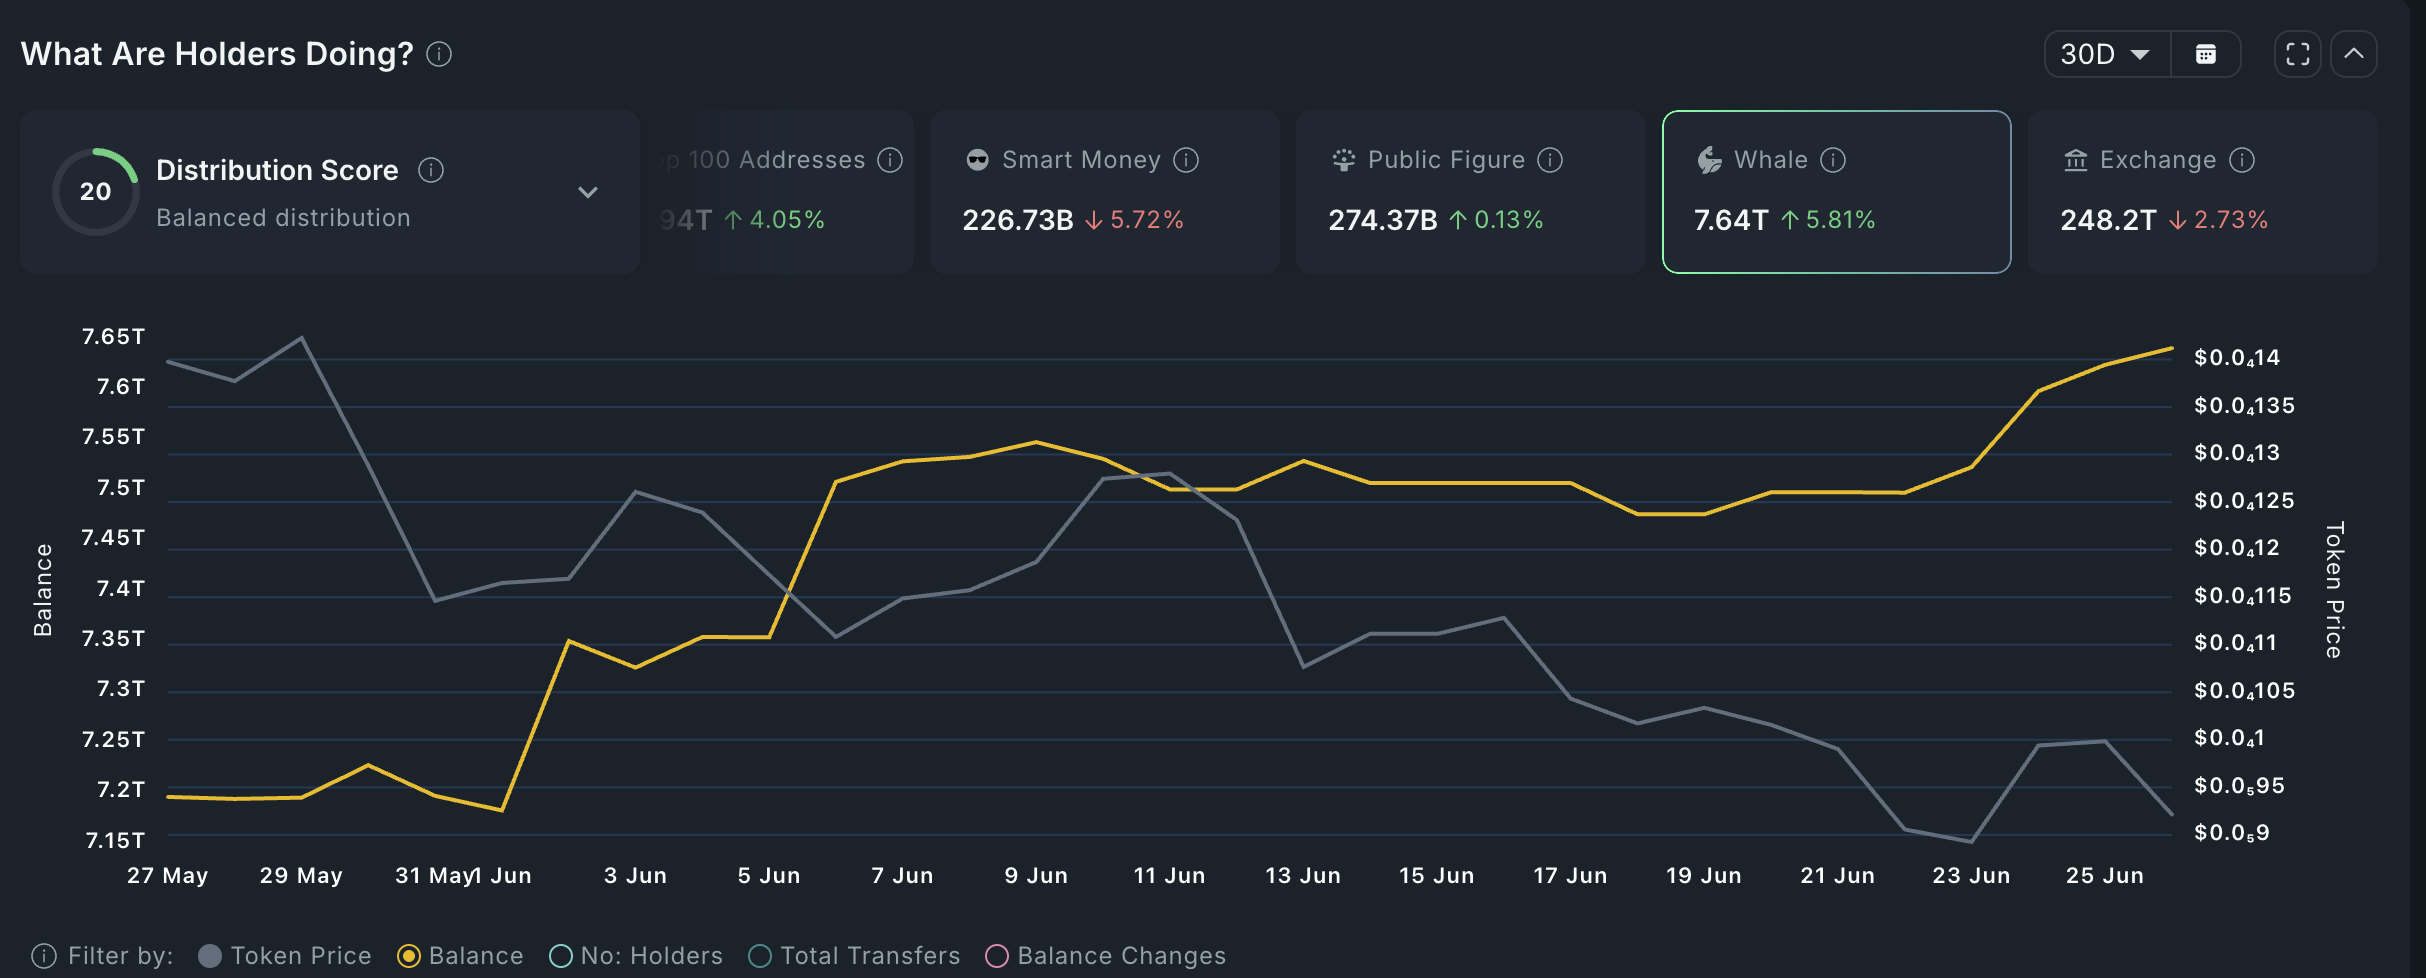This screenshot has height=978, width=2426.
Task: Select the Balance filter radio button
Action: (x=409, y=956)
